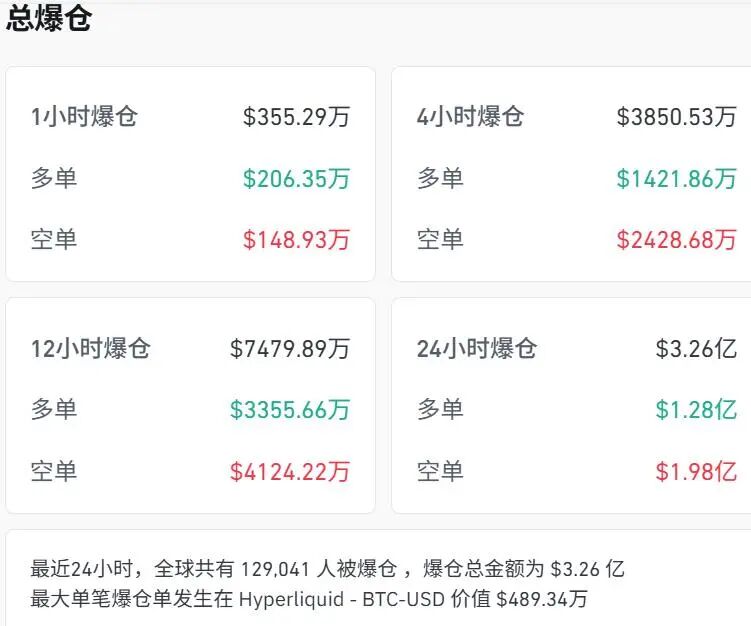Click the 24-hour total $3.26亿 in card
The height and width of the screenshot is (626, 751).
[696, 348]
